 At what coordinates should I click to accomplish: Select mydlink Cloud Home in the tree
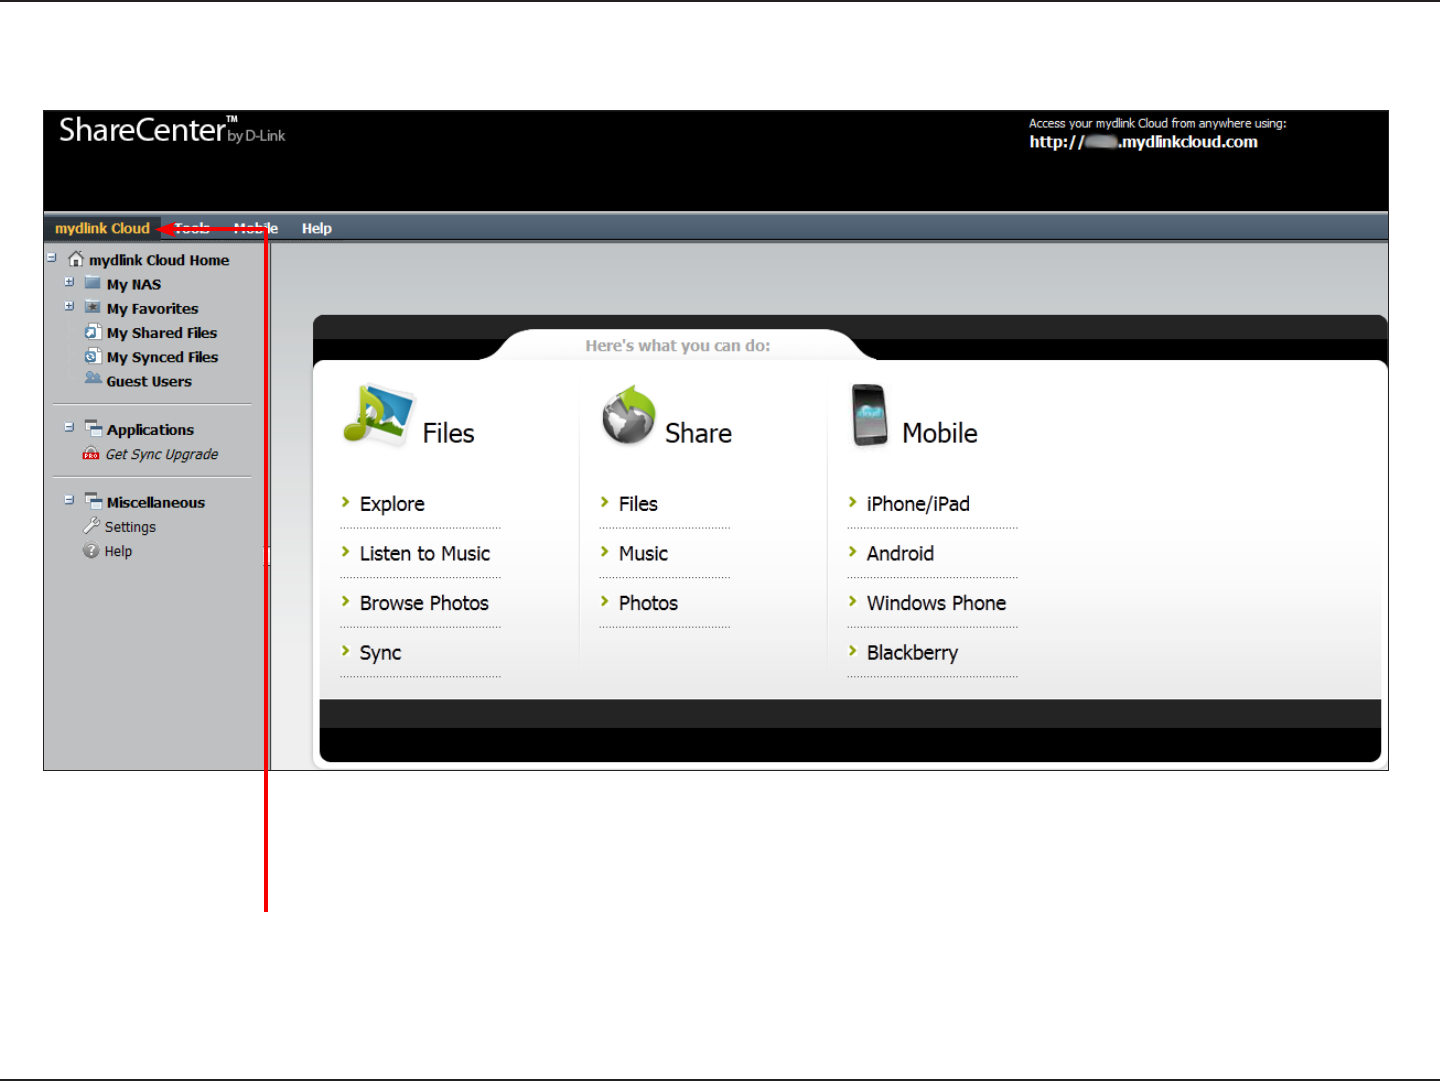tap(159, 260)
